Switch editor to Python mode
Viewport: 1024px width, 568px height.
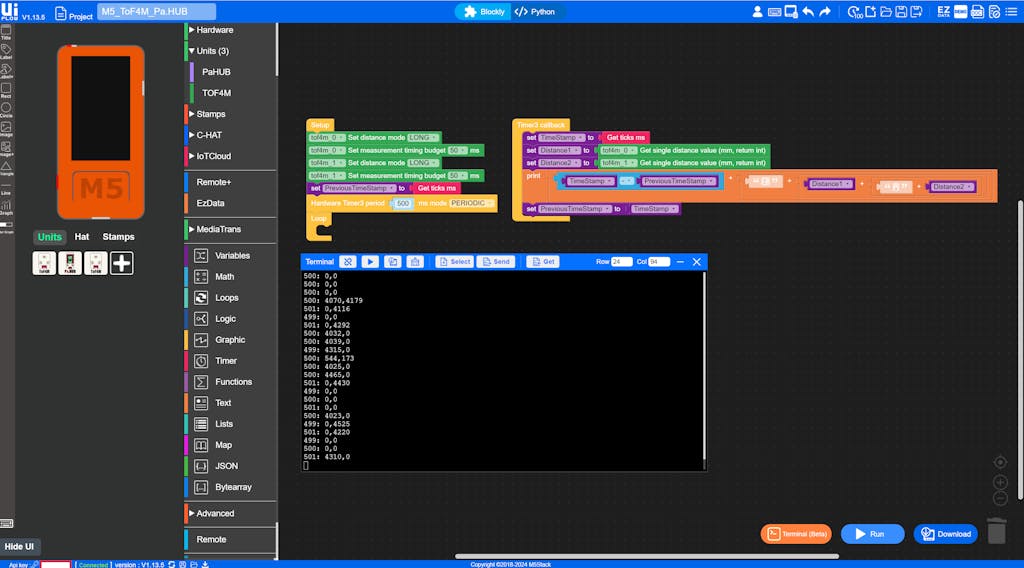[535, 12]
